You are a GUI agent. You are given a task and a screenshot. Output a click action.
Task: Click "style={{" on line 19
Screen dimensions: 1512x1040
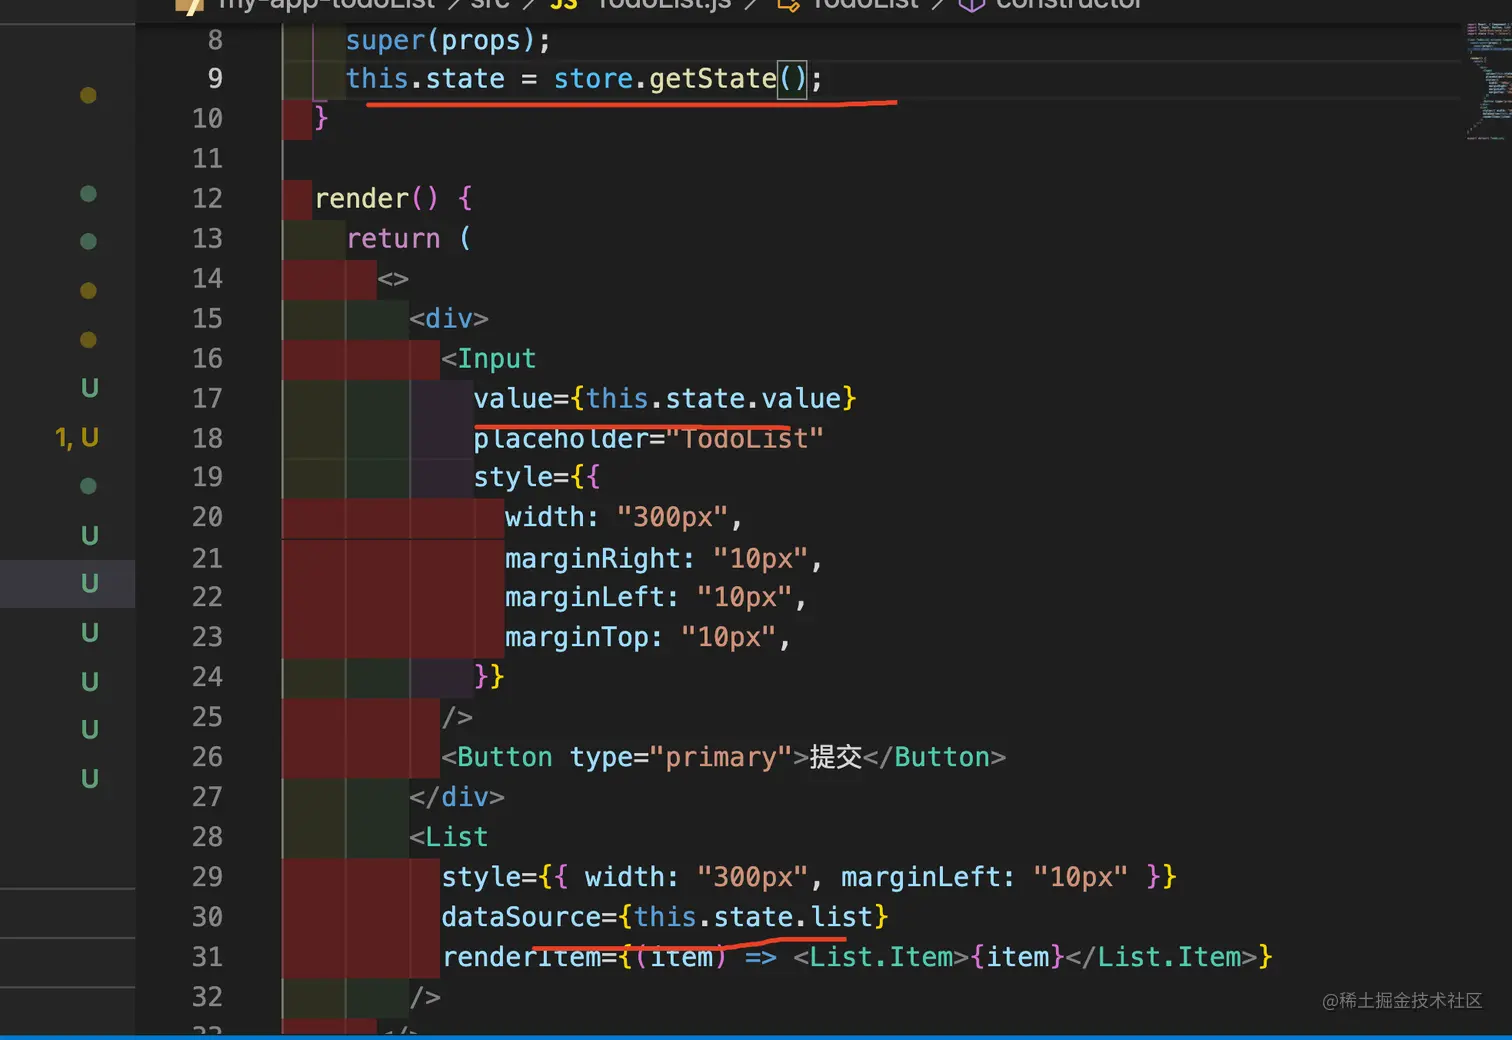pyautogui.click(x=537, y=477)
